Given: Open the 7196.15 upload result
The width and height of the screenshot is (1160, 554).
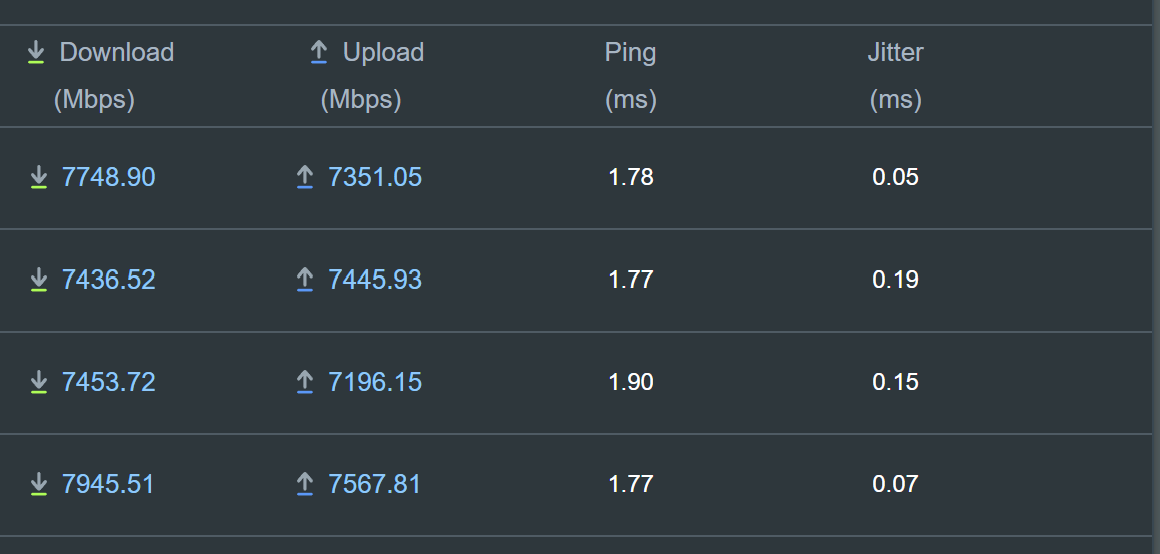Looking at the screenshot, I should [x=375, y=382].
